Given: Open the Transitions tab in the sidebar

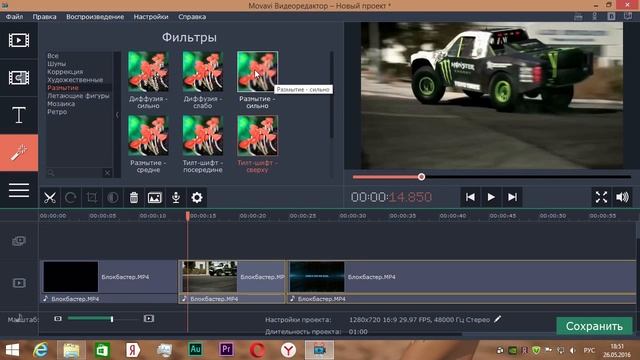Looking at the screenshot, I should coord(19,78).
